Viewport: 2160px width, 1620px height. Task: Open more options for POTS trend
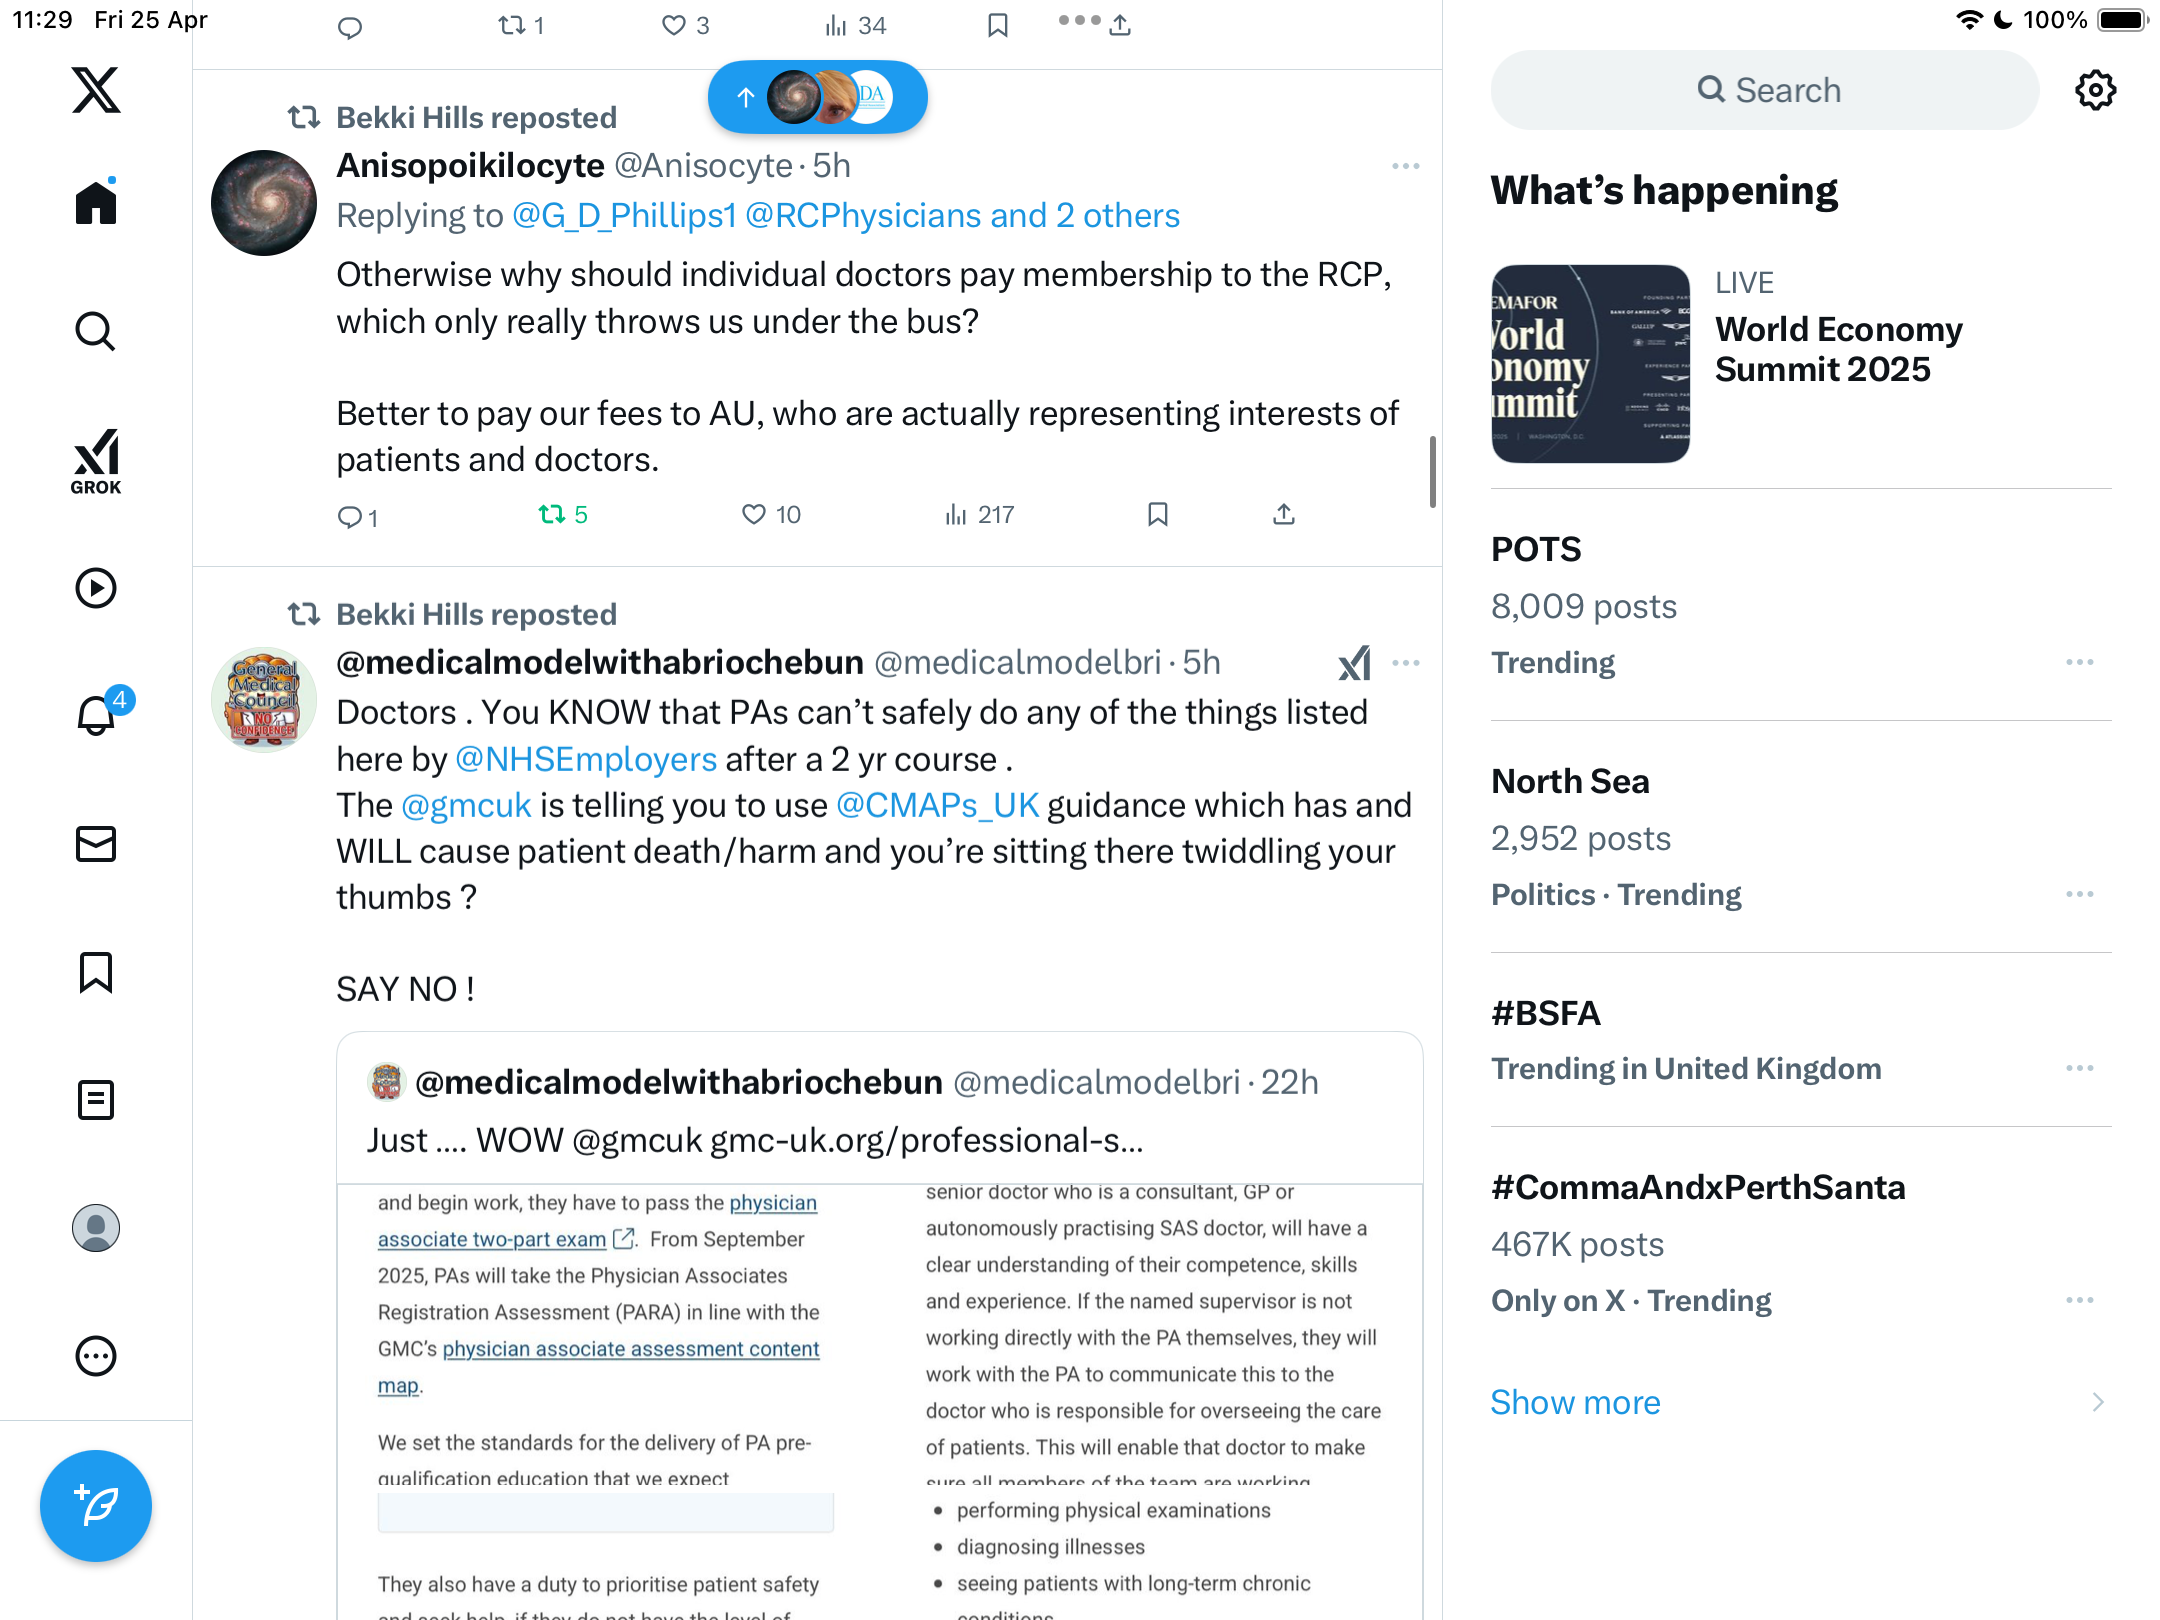click(x=2080, y=662)
